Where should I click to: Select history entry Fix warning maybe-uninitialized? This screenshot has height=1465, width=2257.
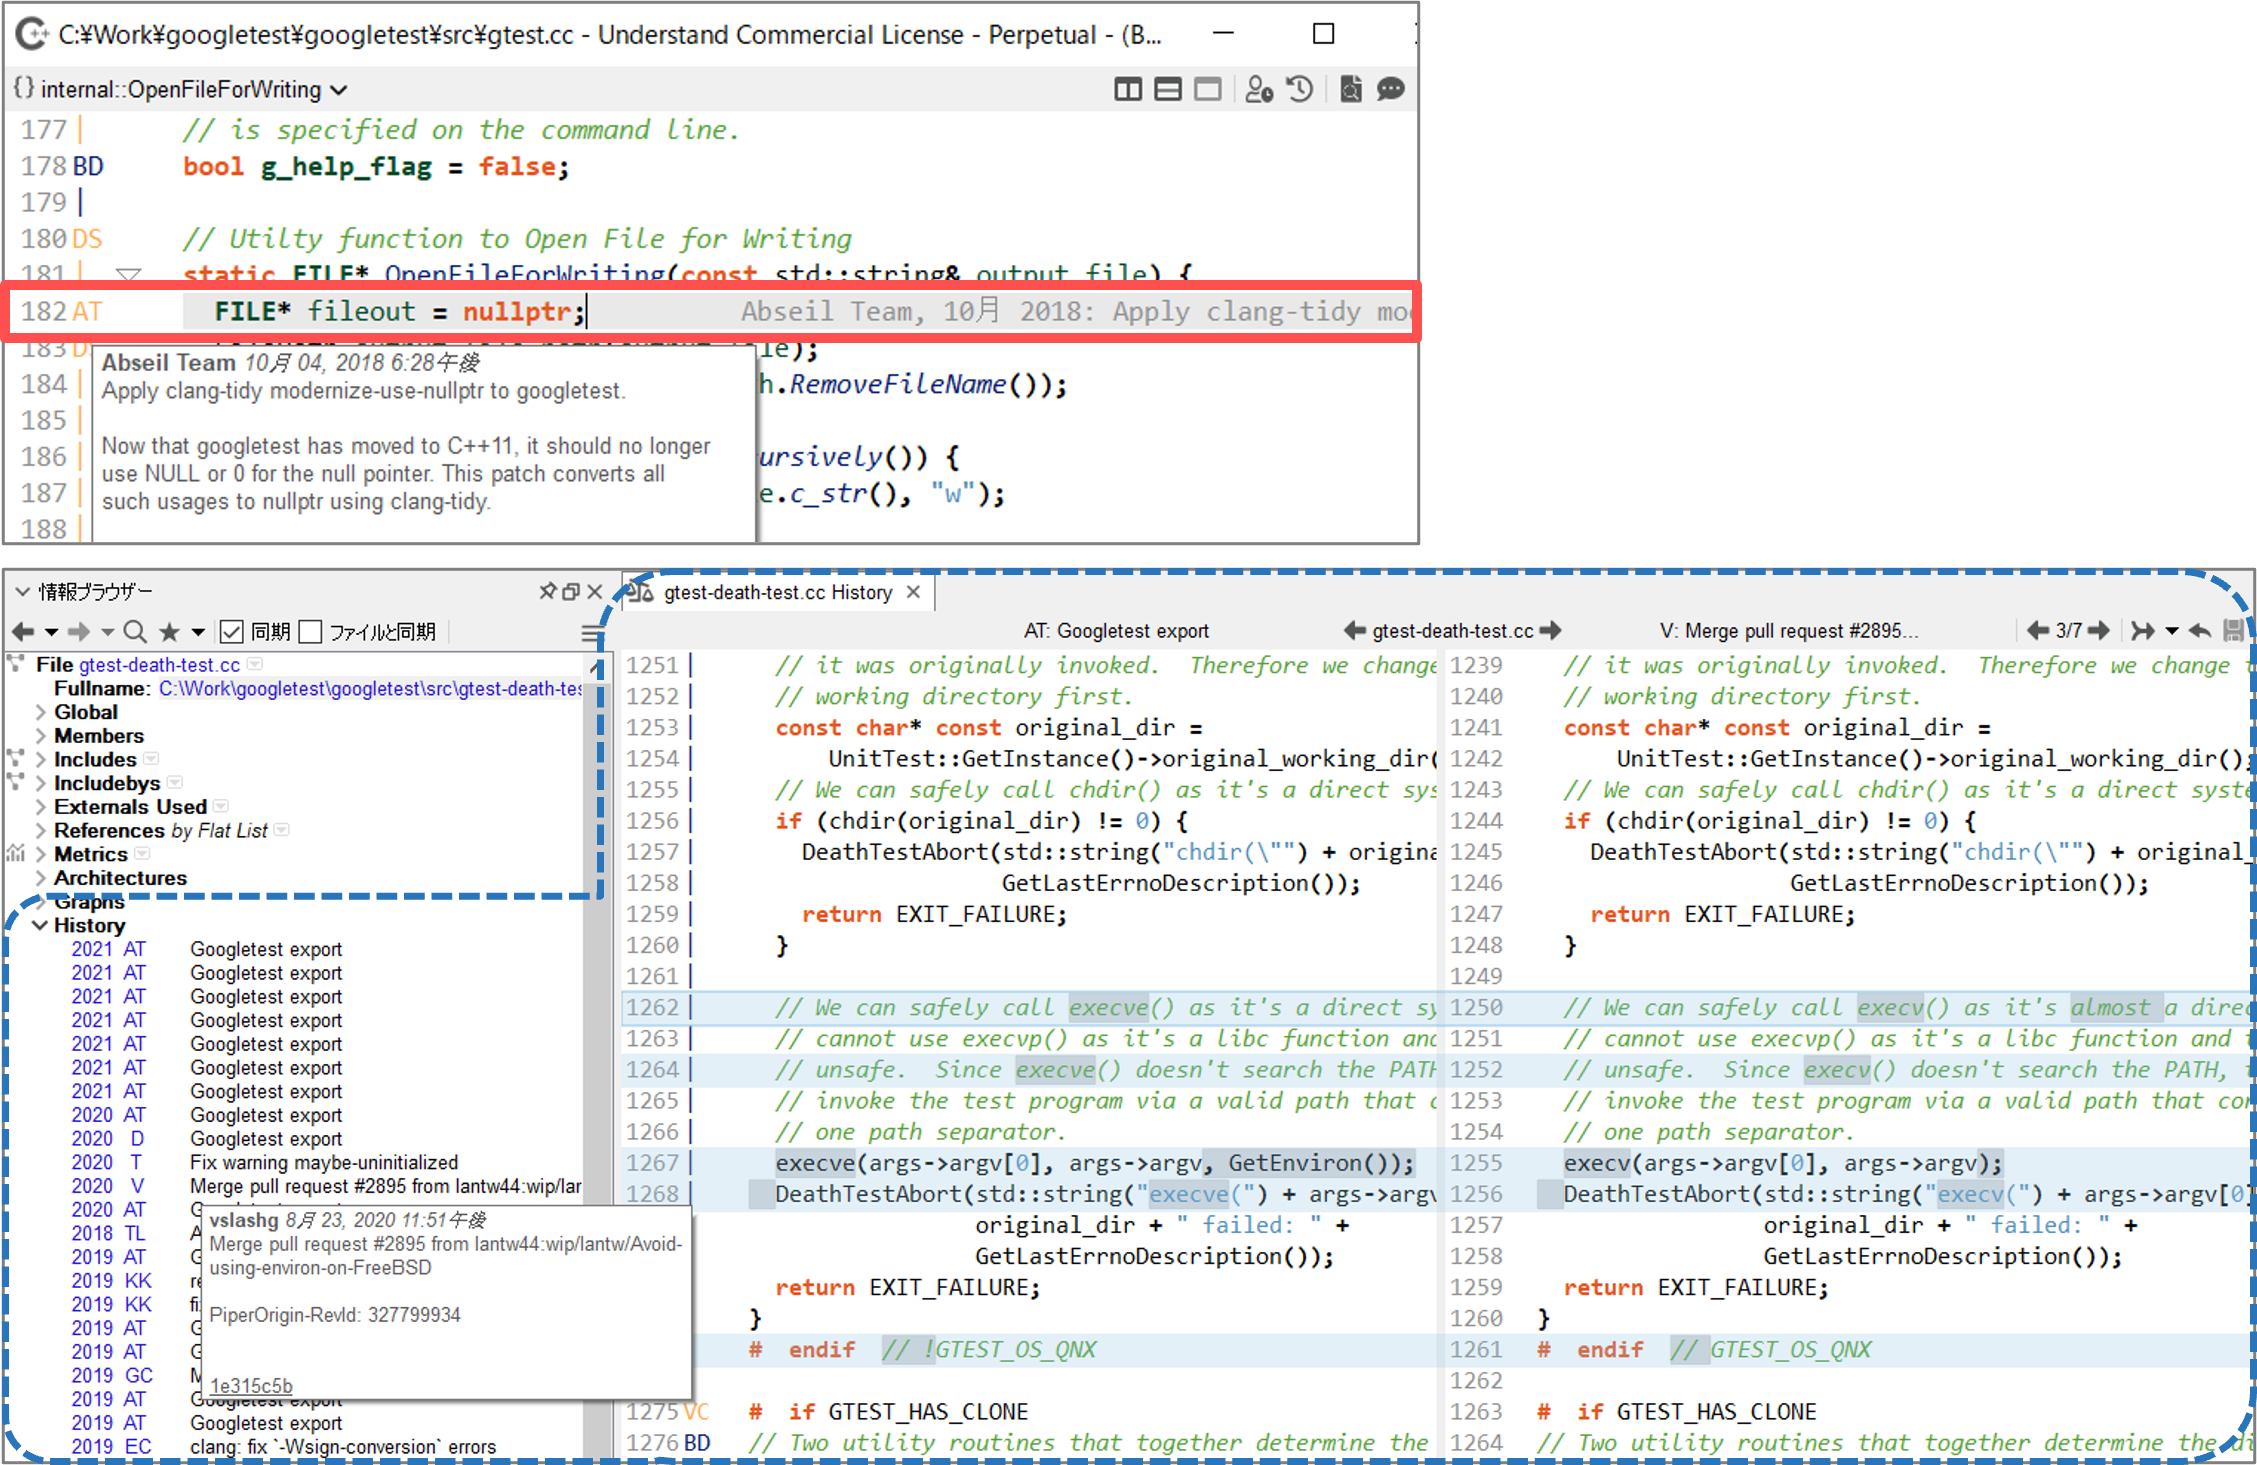324,1163
